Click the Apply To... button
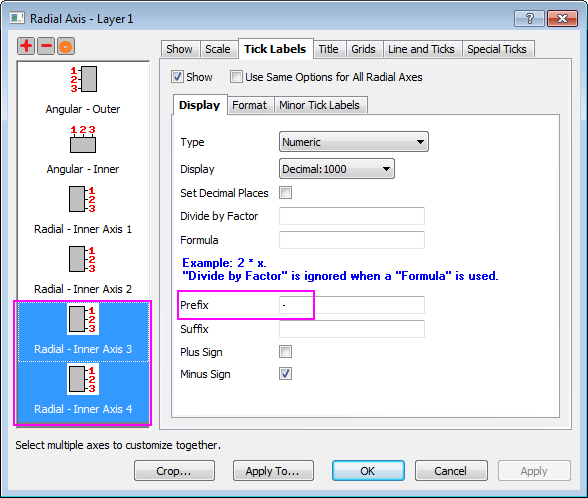 [273, 471]
